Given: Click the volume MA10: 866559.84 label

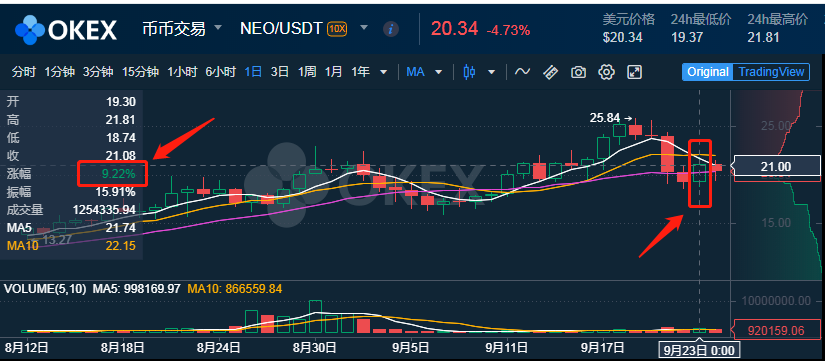Looking at the screenshot, I should 235,289.
